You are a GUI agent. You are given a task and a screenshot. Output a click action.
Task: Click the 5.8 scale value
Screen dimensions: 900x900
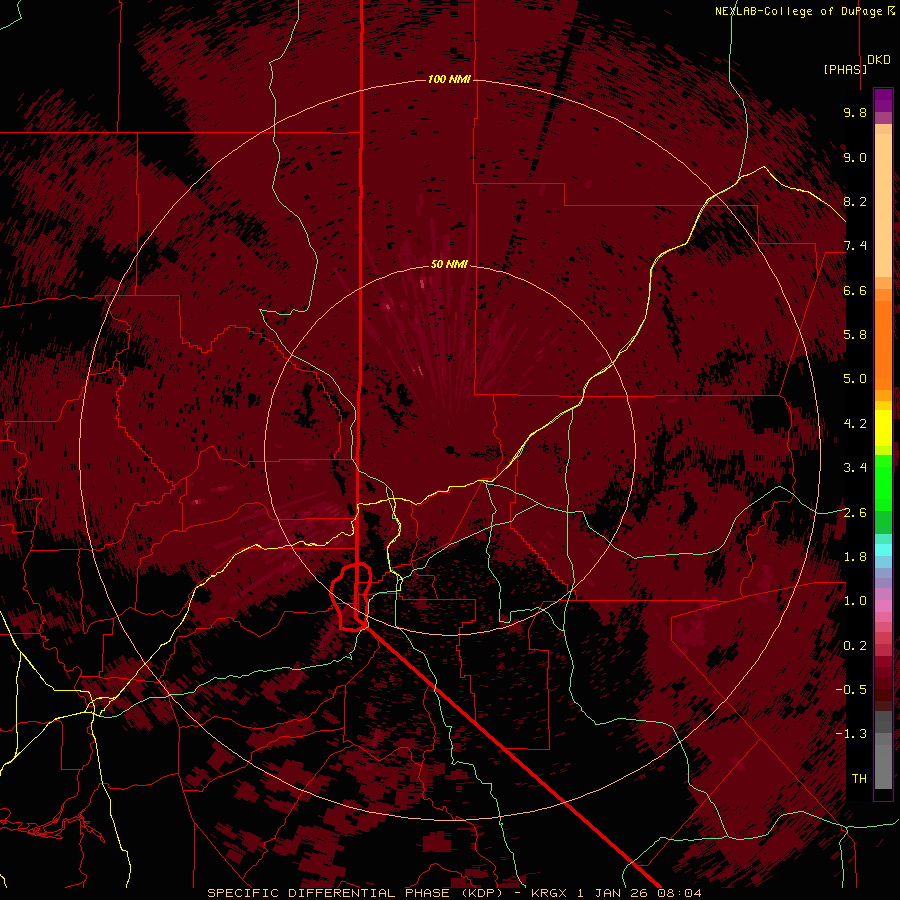click(x=855, y=335)
